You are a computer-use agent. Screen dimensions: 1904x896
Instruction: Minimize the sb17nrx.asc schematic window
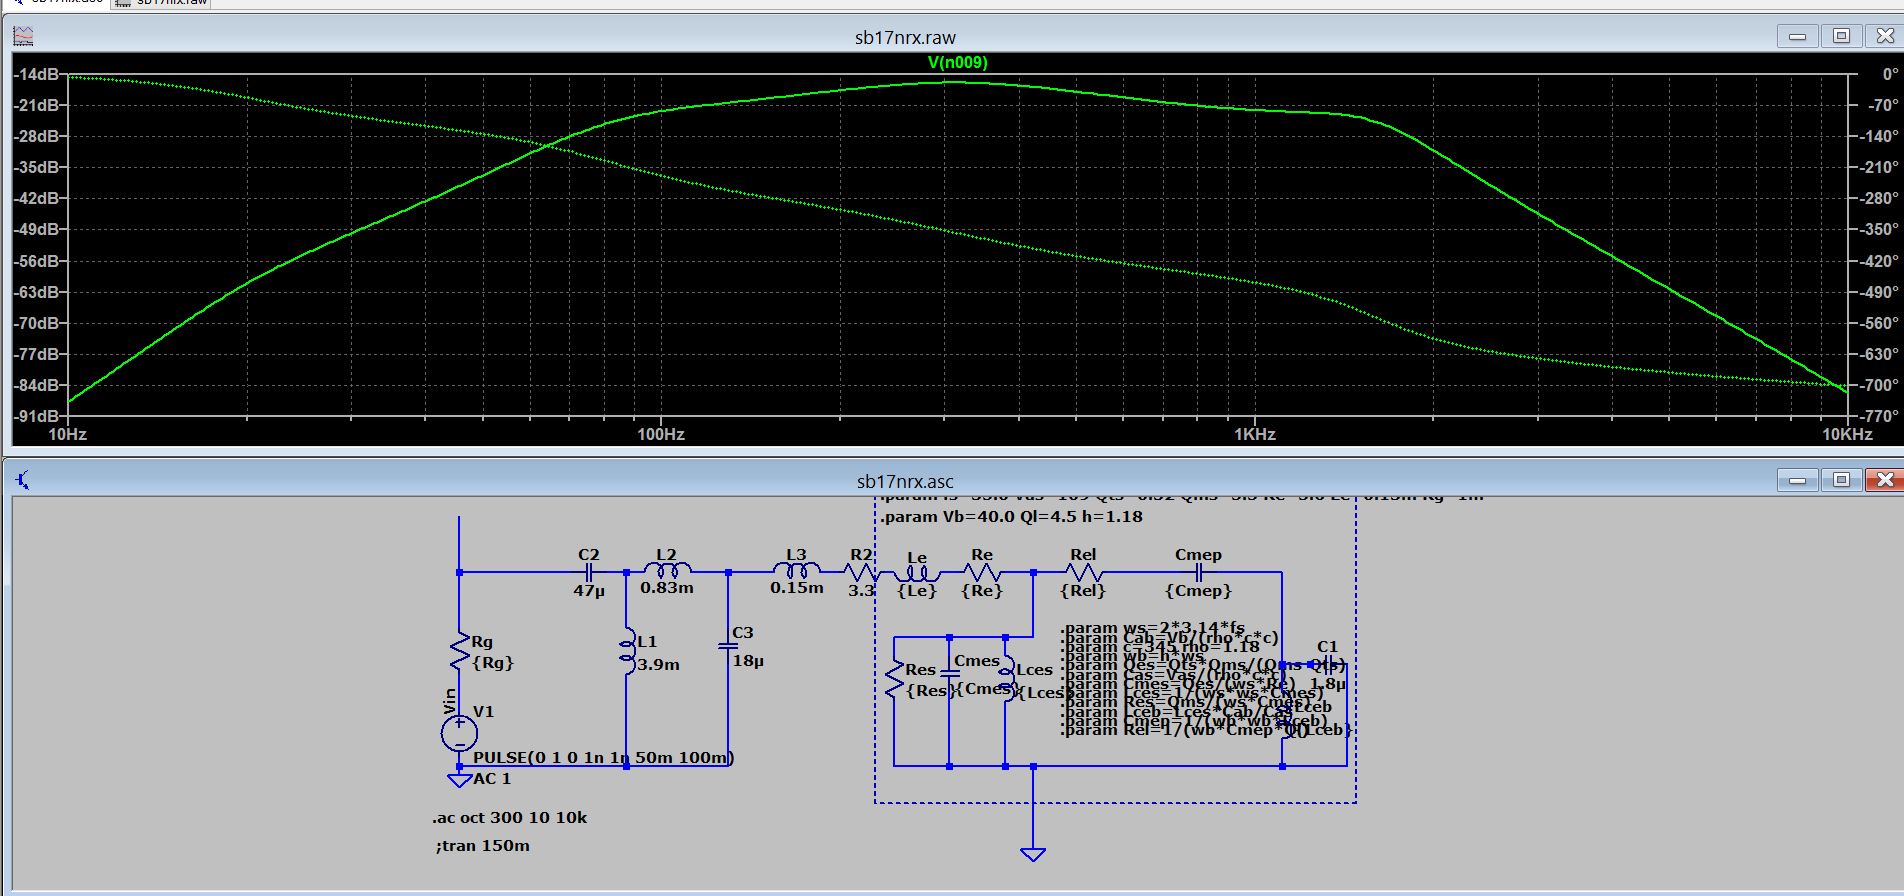pos(1798,481)
